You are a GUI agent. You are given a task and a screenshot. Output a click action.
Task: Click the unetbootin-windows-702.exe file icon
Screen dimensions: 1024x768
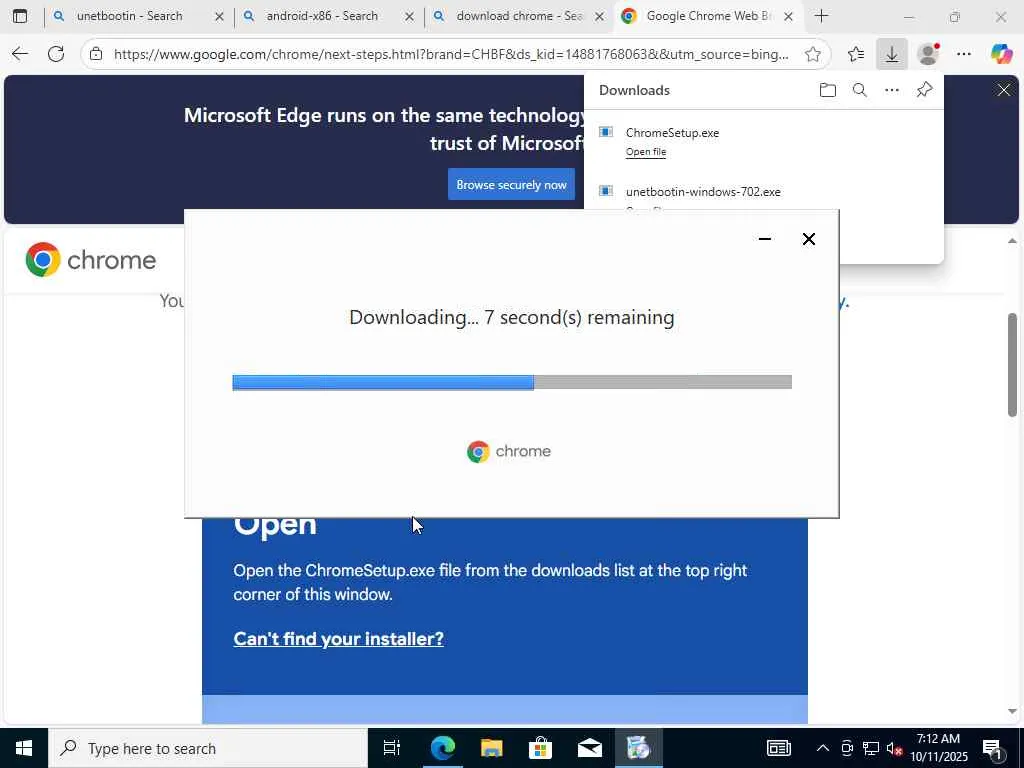pyautogui.click(x=606, y=191)
